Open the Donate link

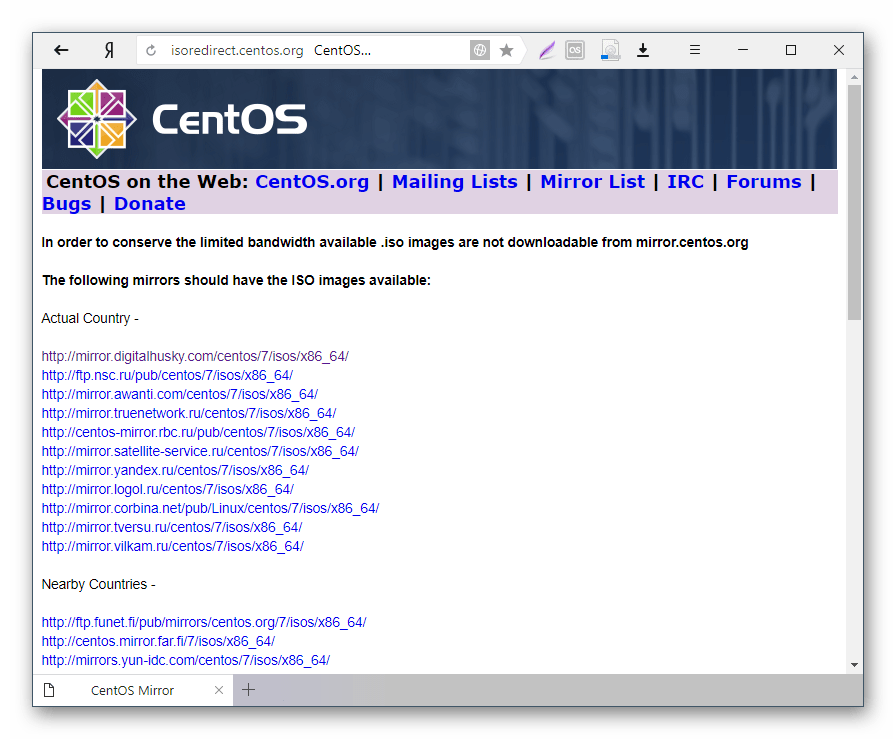149,202
